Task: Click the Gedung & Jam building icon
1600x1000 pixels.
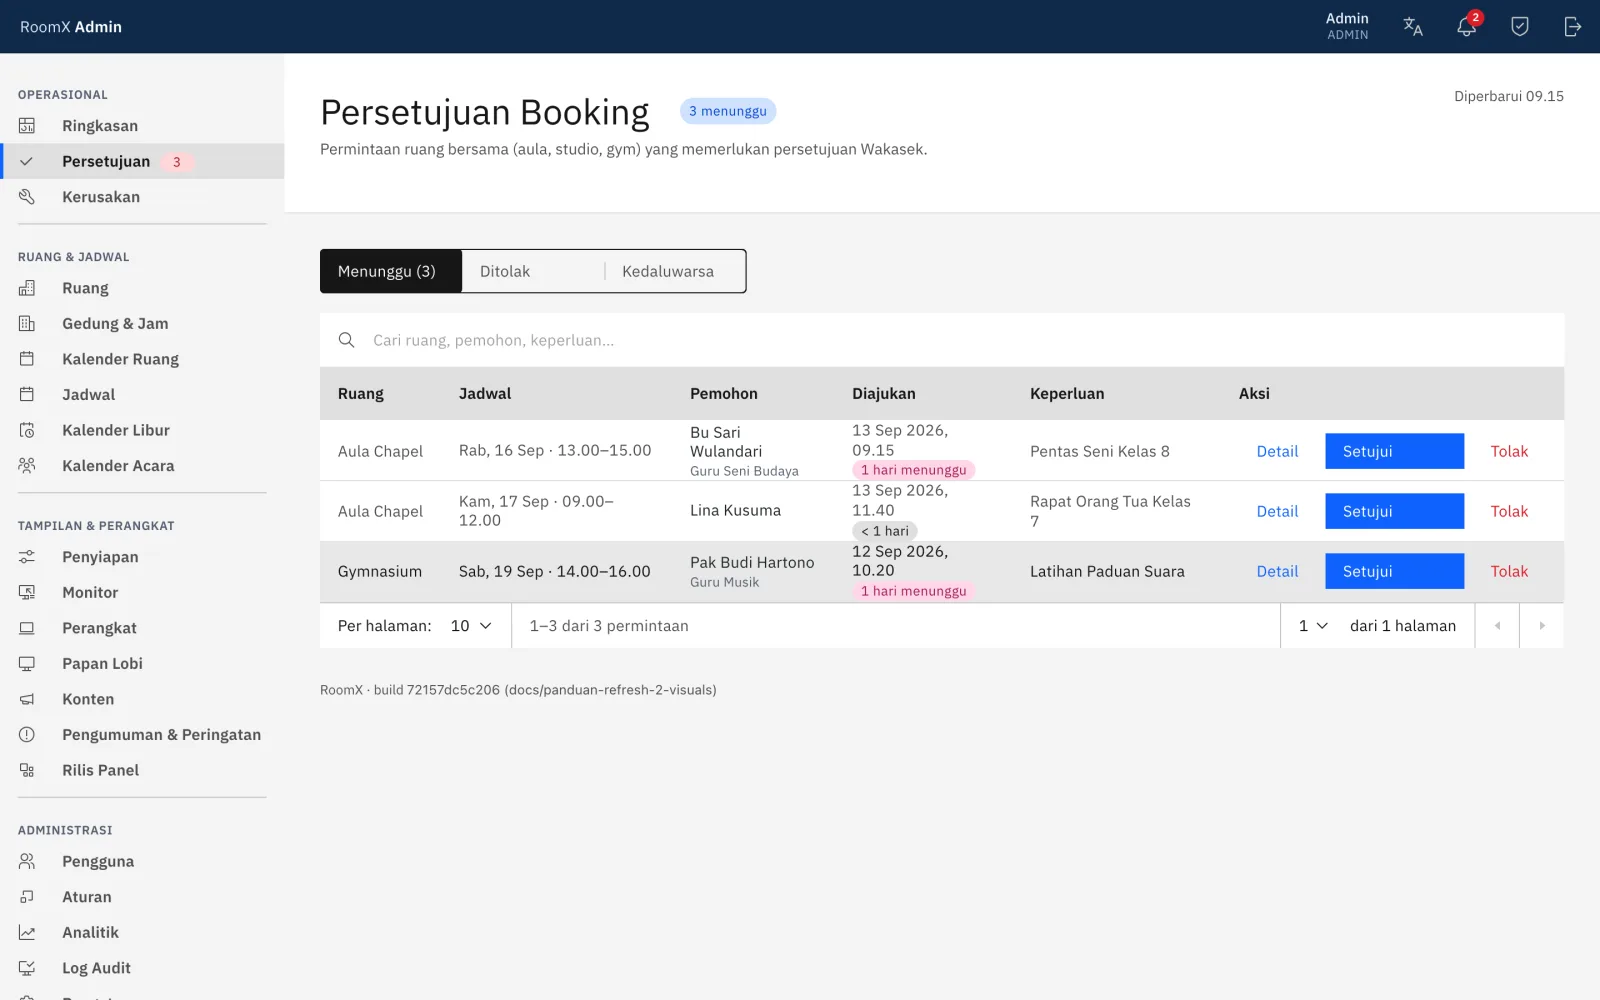Action: pyautogui.click(x=27, y=324)
